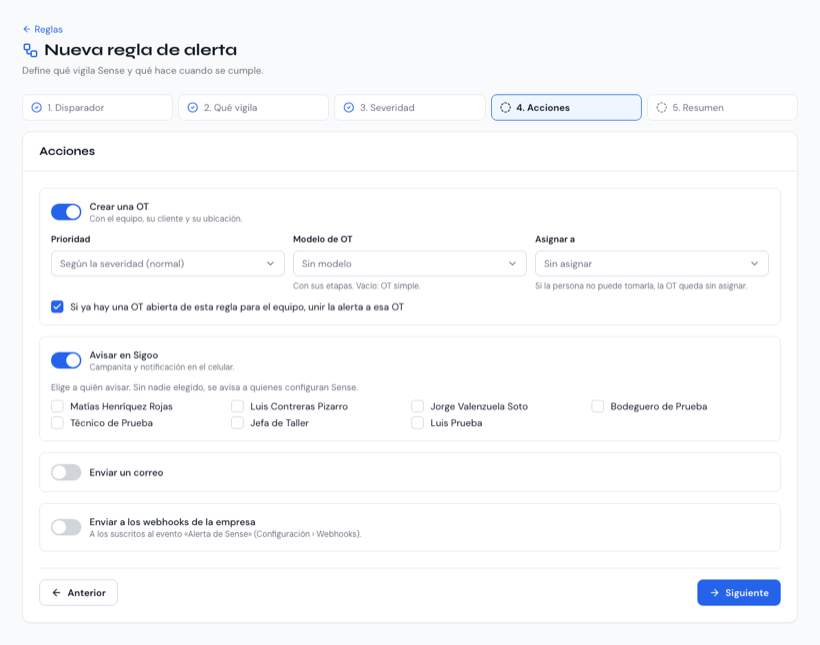Enable the Enviar un correo toggle
The image size is (820, 645).
[x=66, y=472]
